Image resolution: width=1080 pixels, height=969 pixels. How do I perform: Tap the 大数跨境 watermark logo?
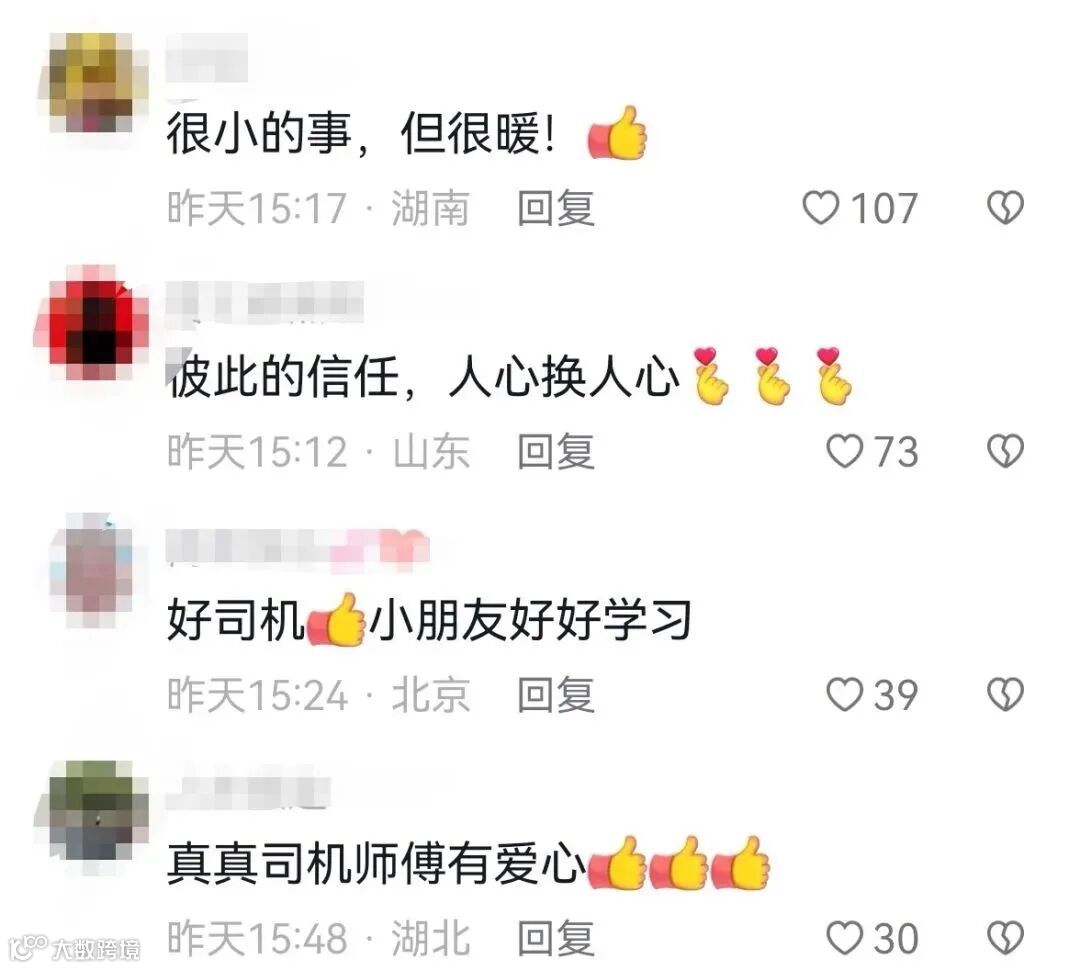[74, 948]
